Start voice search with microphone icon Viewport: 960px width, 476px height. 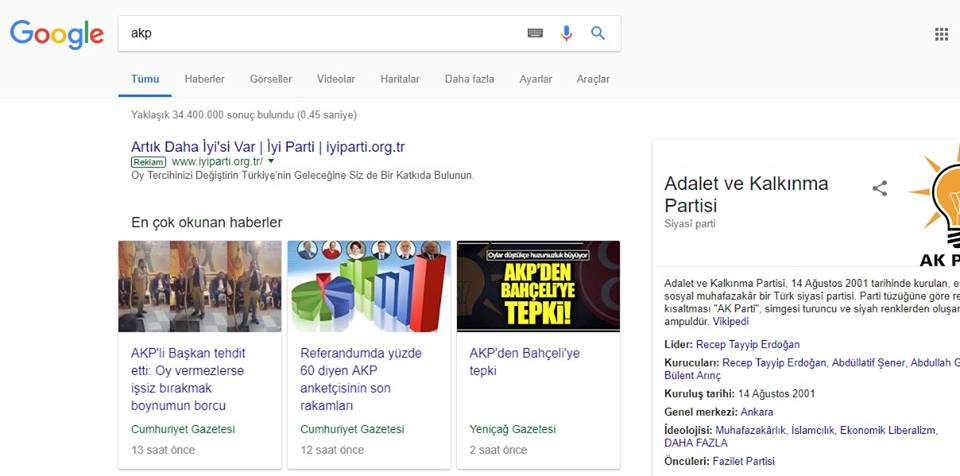567,33
